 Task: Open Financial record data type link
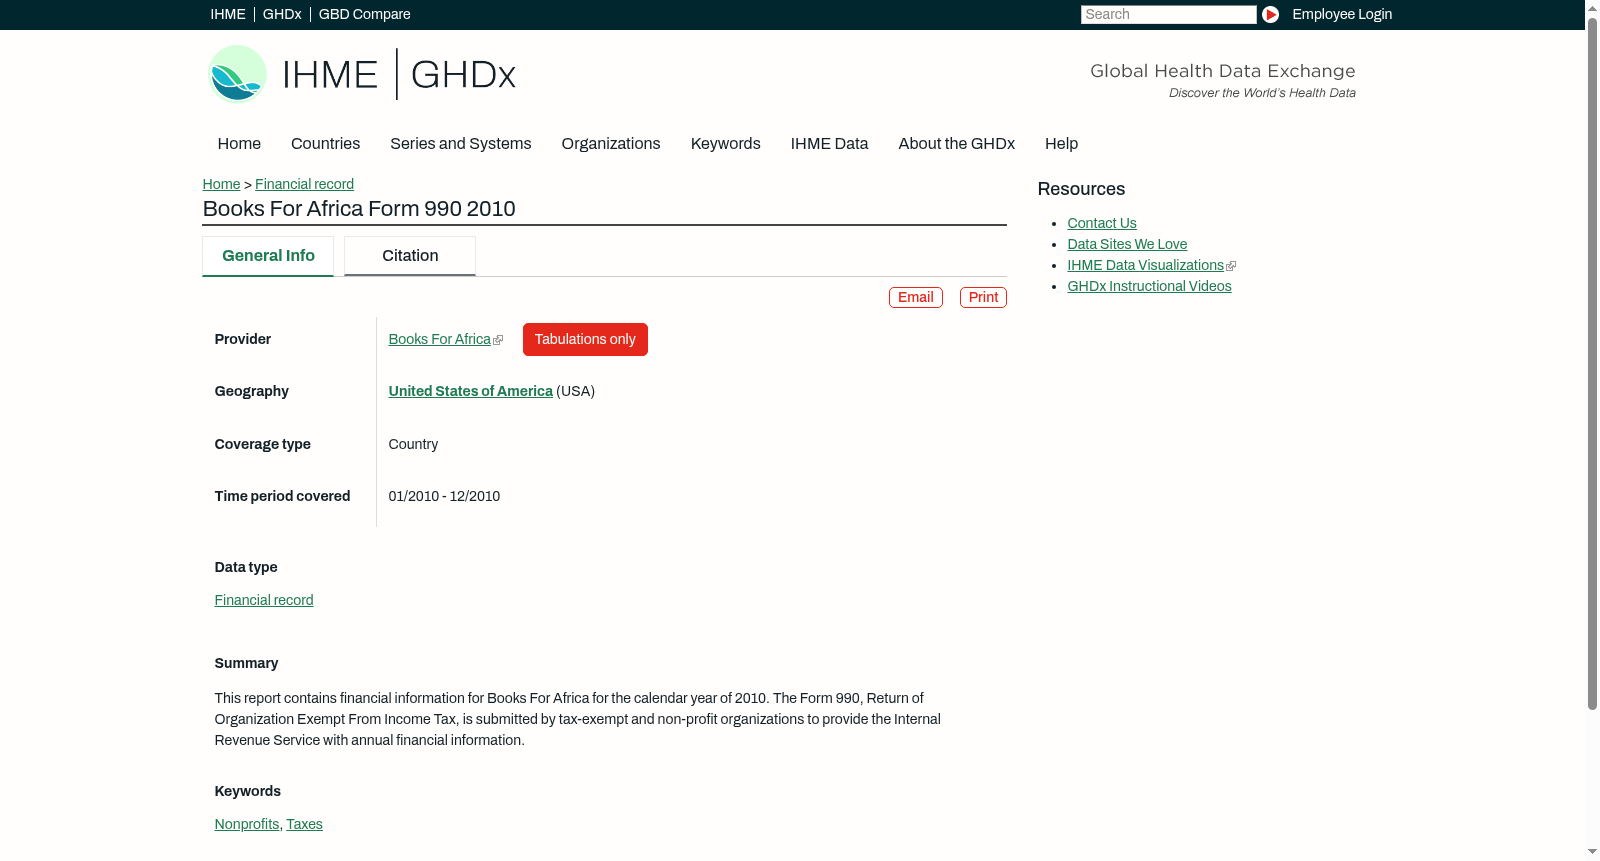(264, 600)
